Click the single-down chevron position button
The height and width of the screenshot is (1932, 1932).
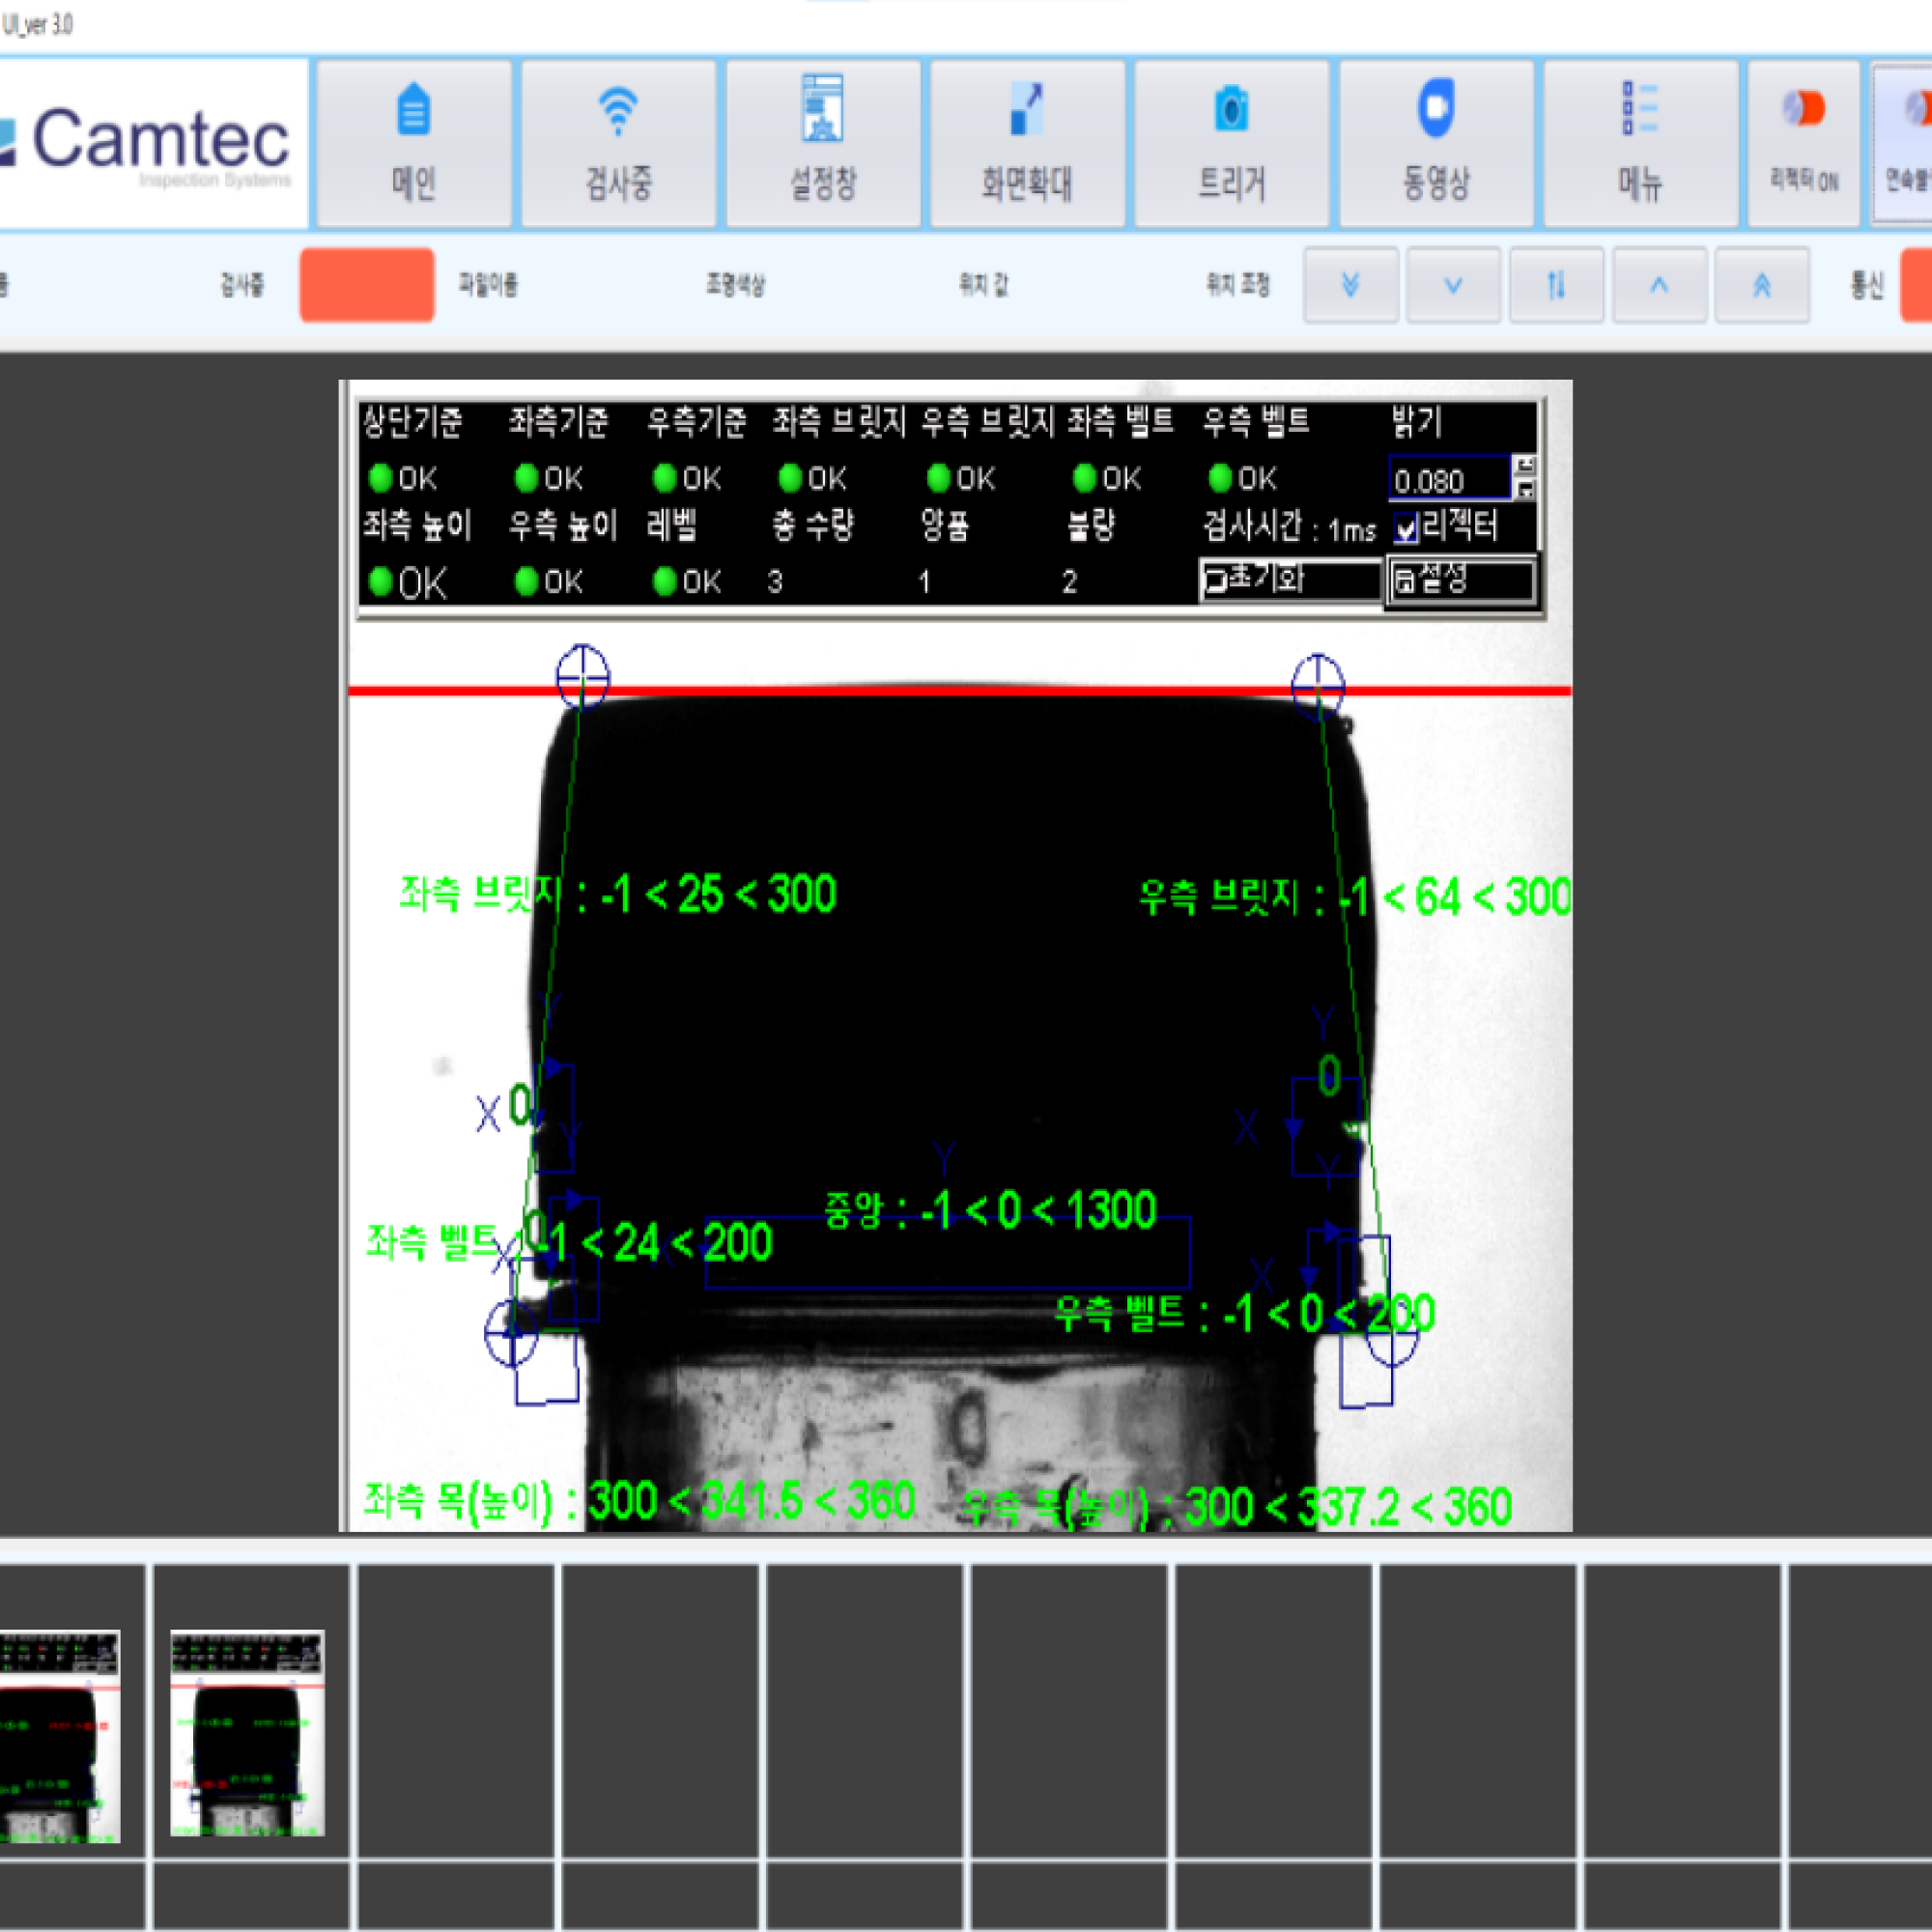click(1453, 286)
